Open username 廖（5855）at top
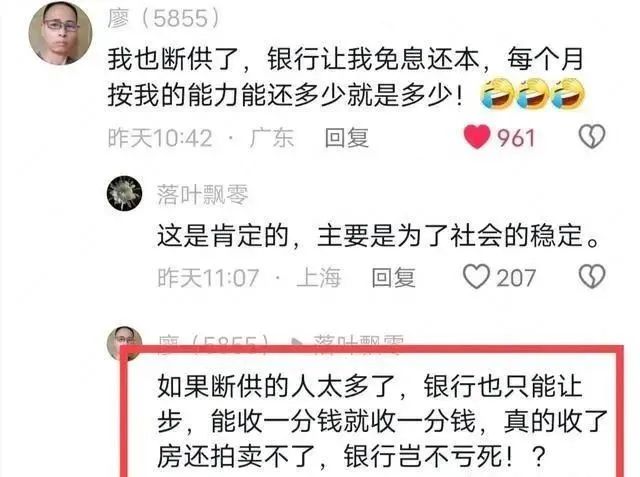The height and width of the screenshot is (477, 640). 164,18
